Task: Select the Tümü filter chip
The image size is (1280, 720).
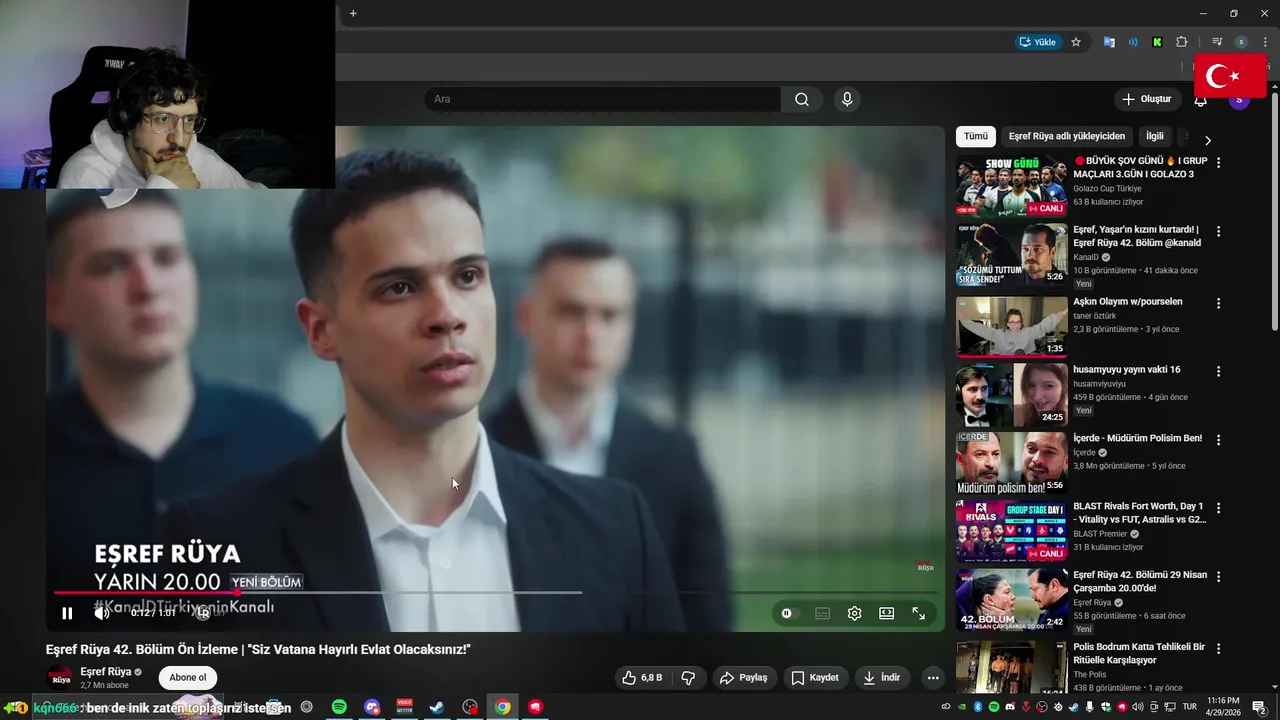Action: coord(975,136)
